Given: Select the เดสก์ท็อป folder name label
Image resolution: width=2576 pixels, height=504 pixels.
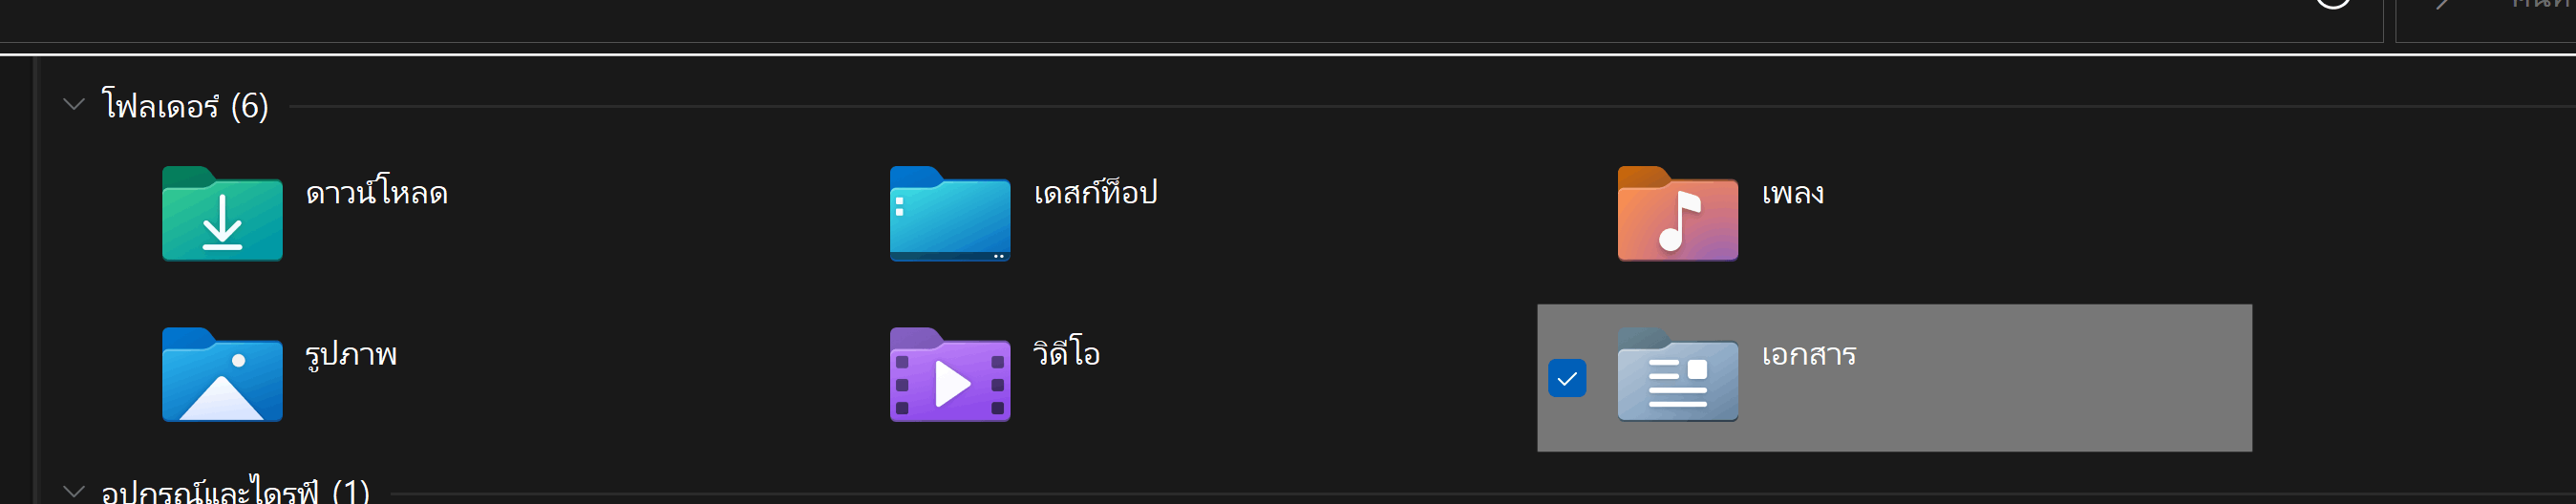Looking at the screenshot, I should (1096, 190).
